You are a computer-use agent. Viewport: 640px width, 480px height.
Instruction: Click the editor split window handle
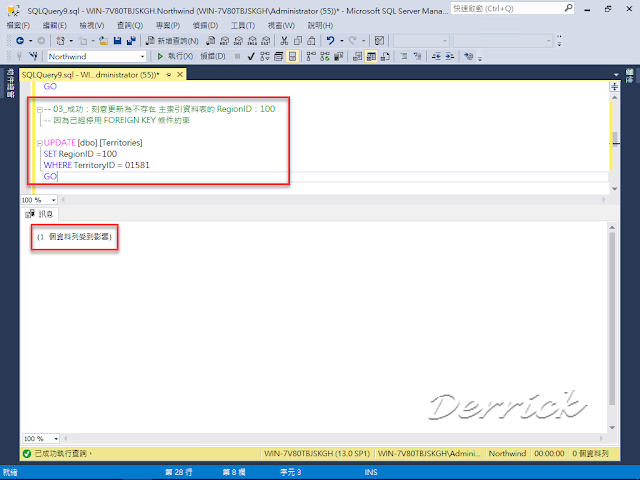tap(615, 87)
